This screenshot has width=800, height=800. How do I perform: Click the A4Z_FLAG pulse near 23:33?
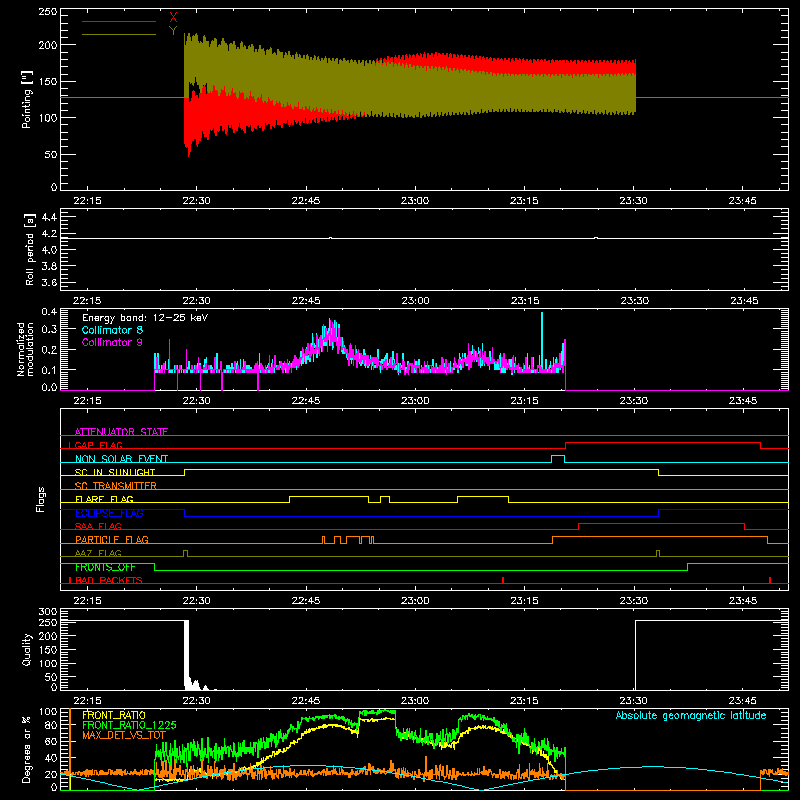(x=658, y=554)
